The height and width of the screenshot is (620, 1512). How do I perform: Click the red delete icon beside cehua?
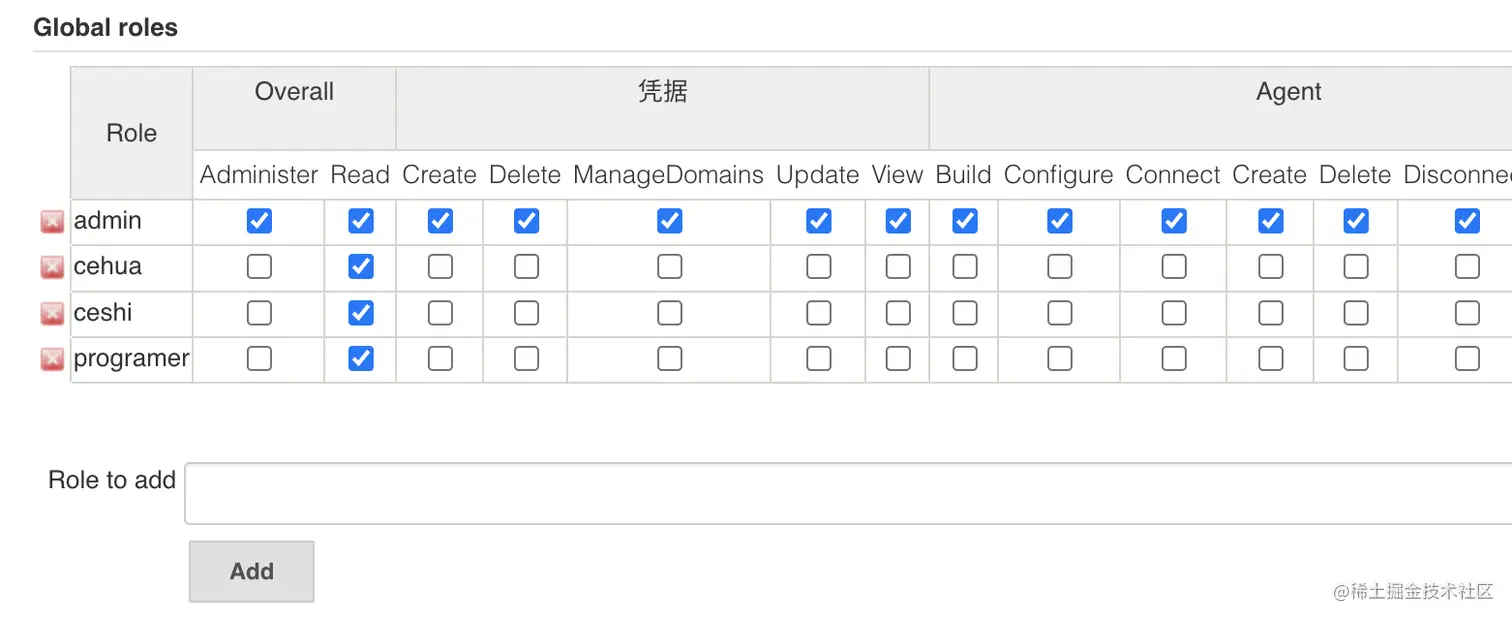pyautogui.click(x=52, y=267)
